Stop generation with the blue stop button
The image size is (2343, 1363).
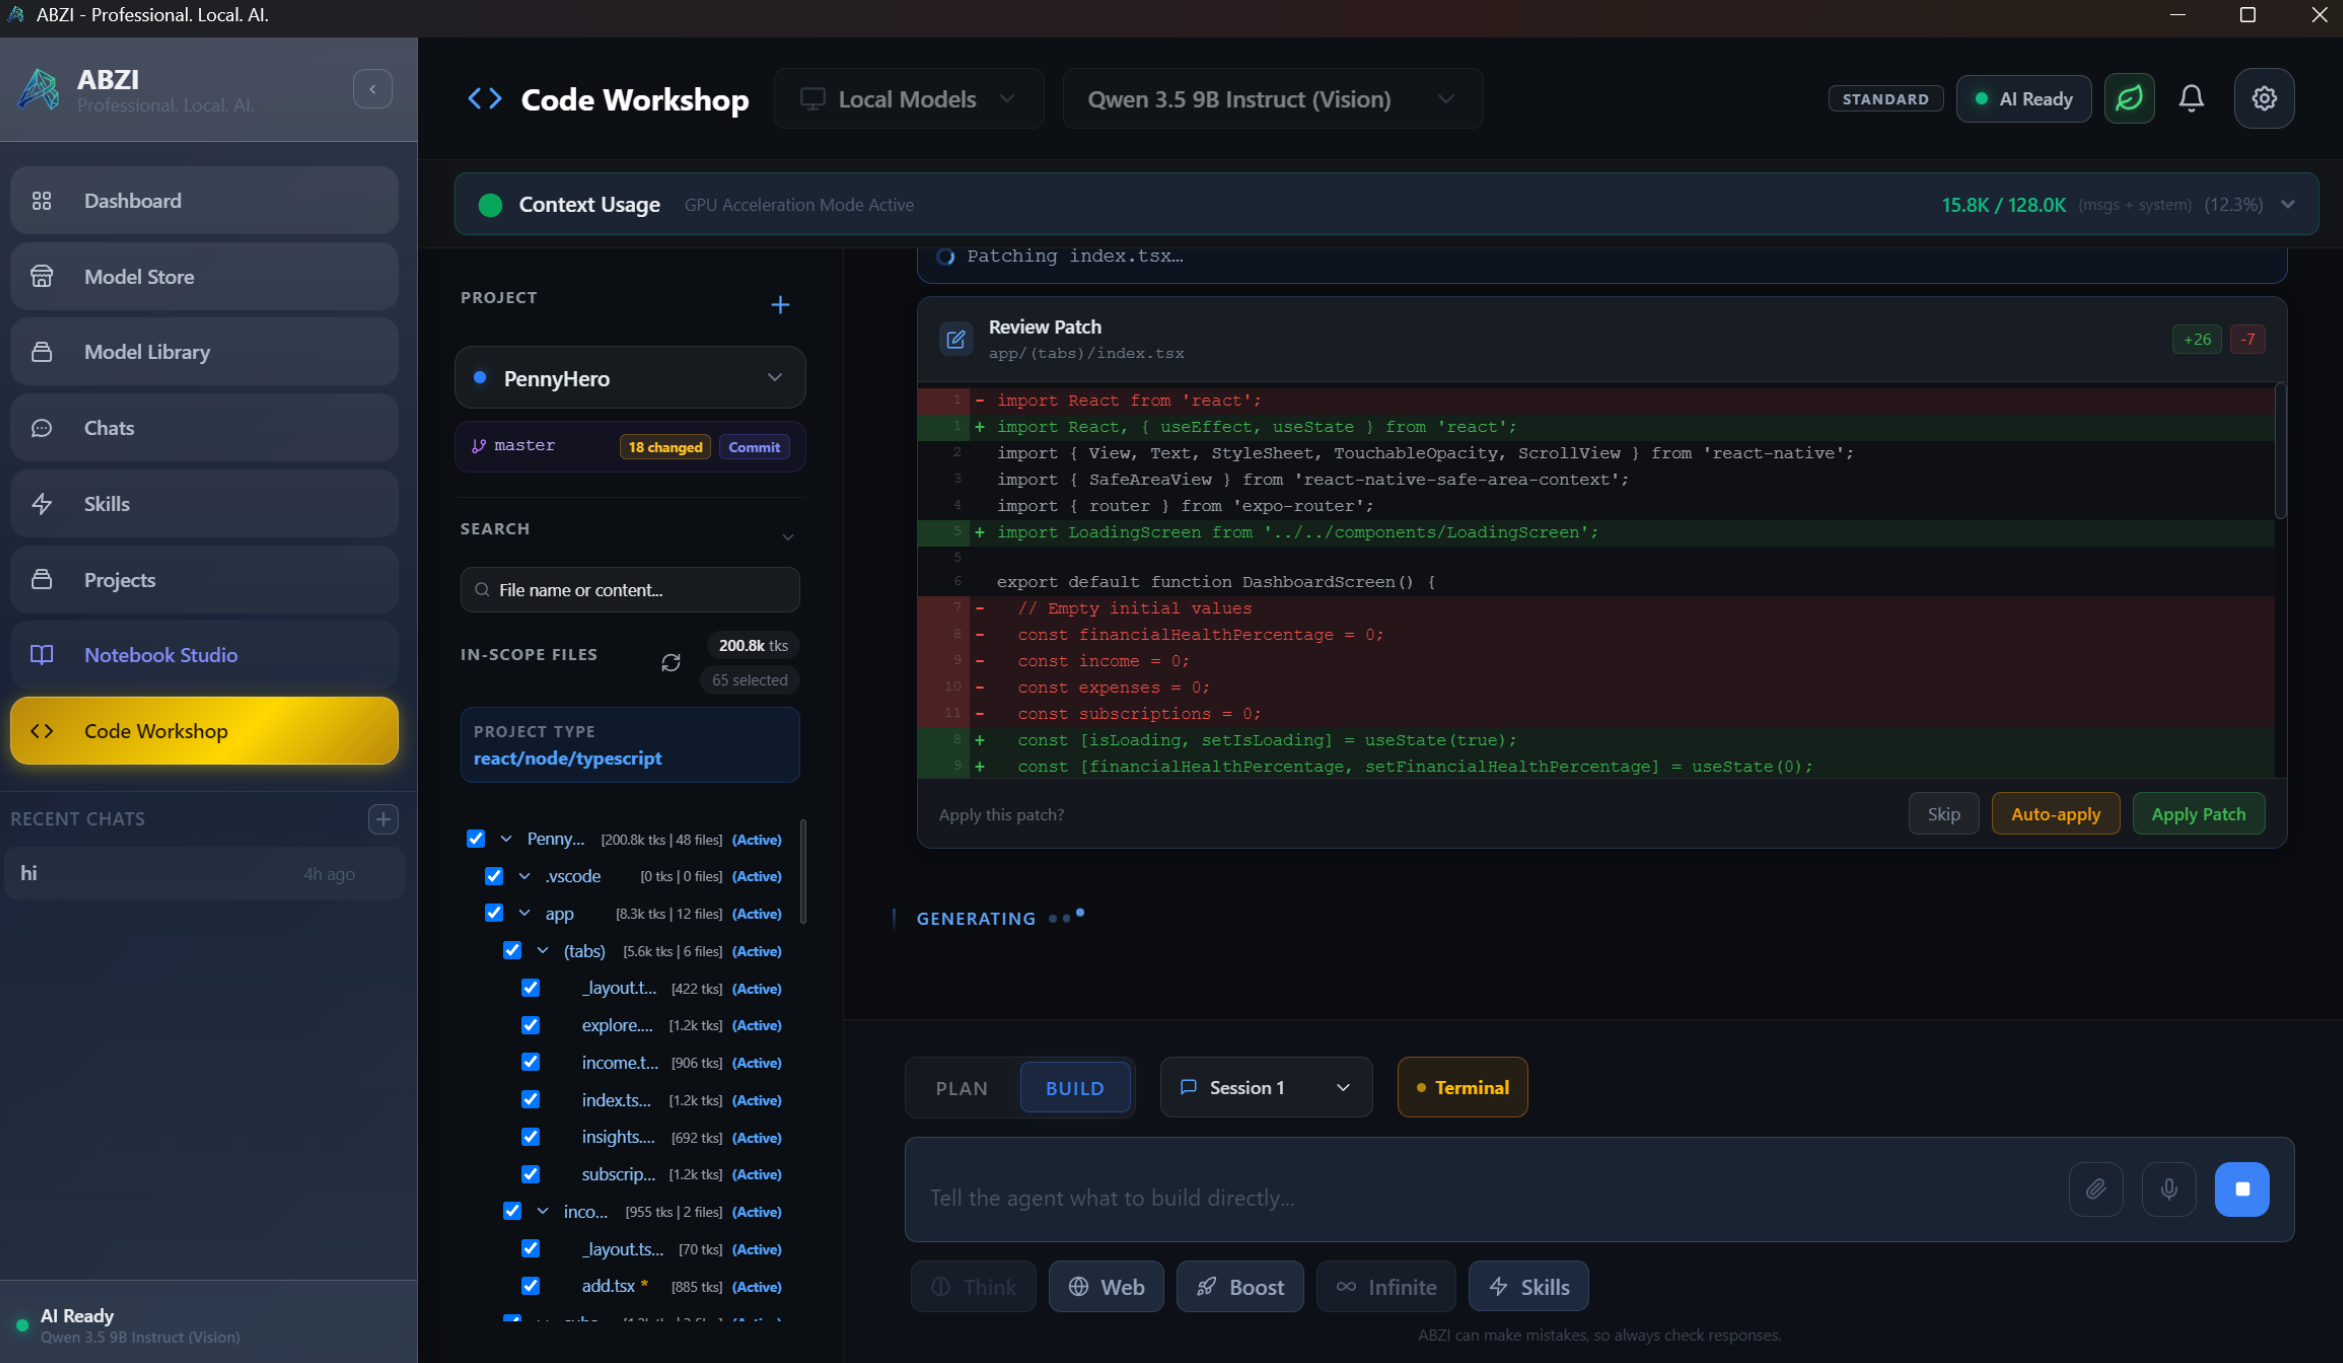click(x=2242, y=1189)
